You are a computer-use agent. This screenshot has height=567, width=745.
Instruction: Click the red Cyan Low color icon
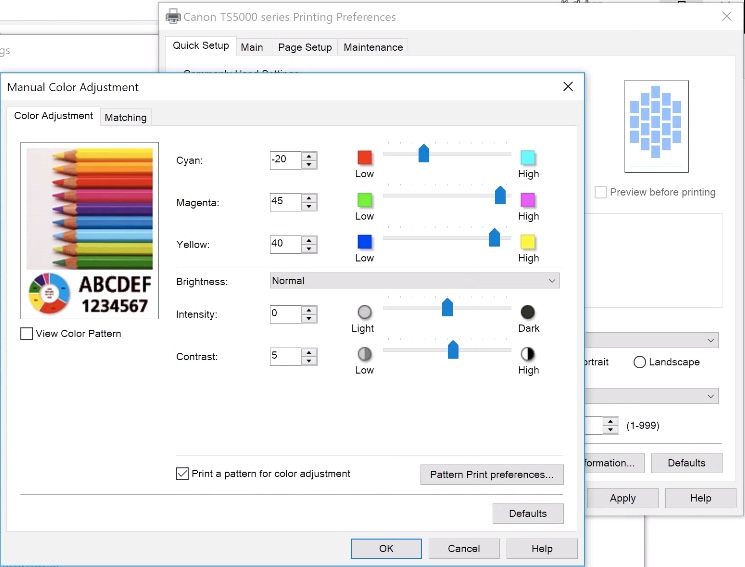[x=364, y=157]
